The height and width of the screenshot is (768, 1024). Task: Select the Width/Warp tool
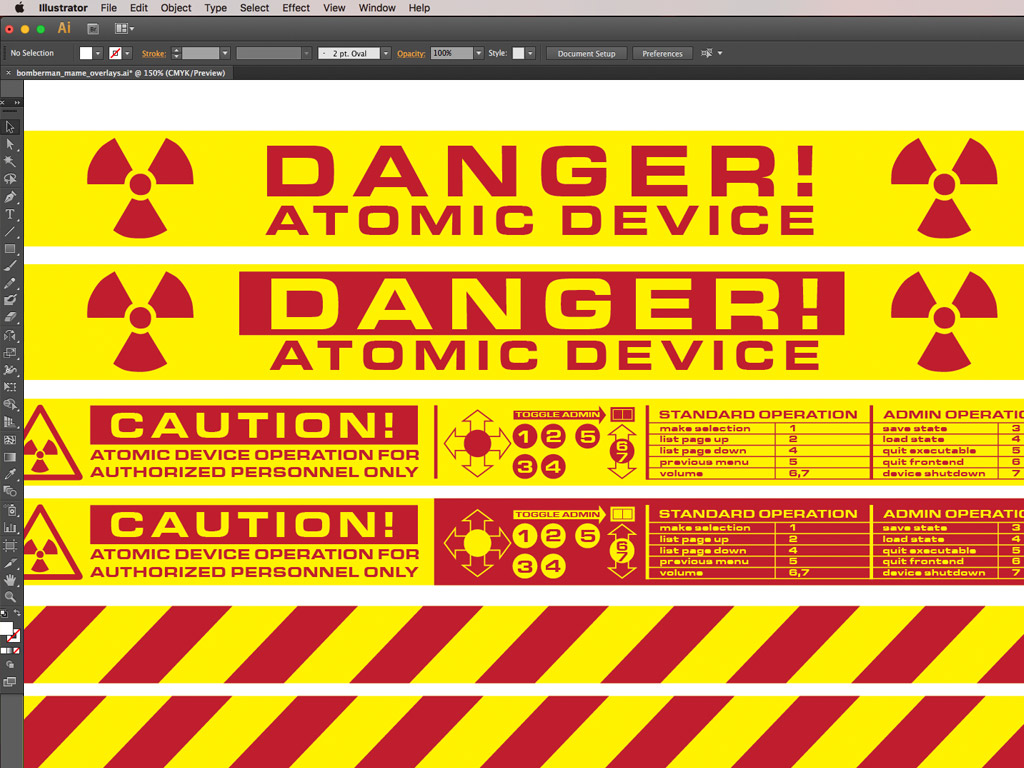click(x=10, y=370)
